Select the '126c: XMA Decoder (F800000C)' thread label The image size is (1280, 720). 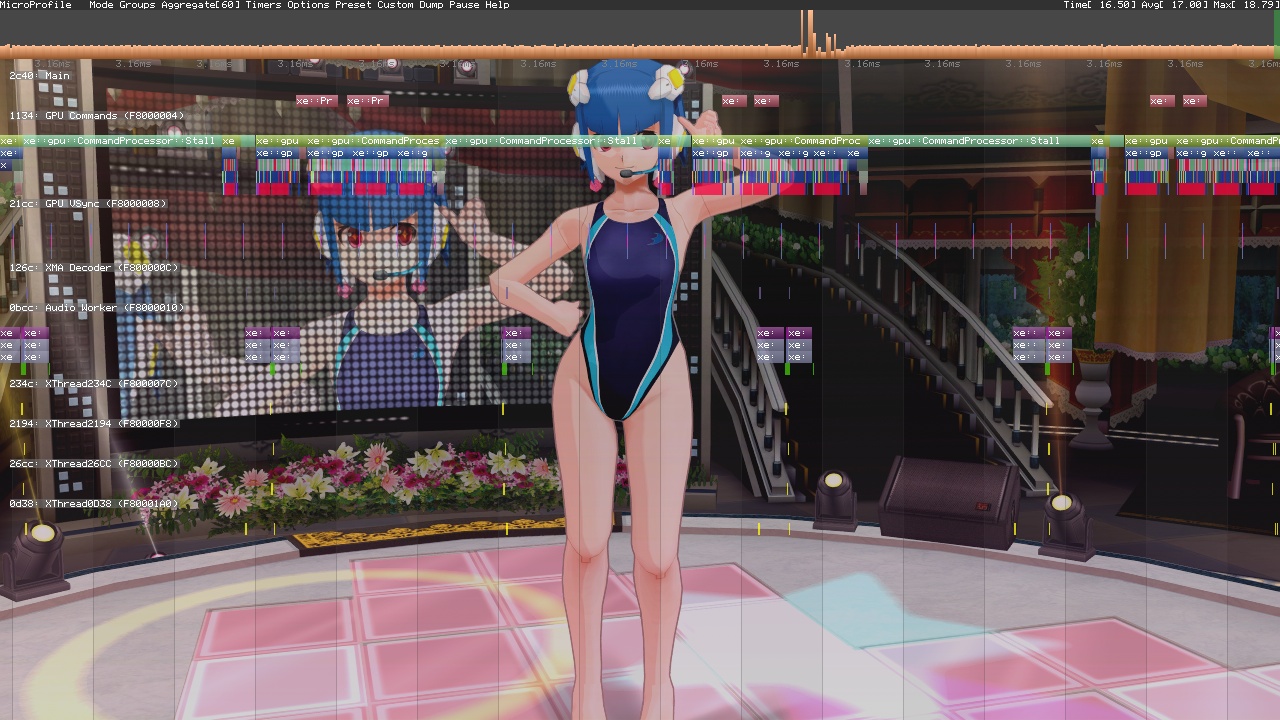[x=94, y=268]
